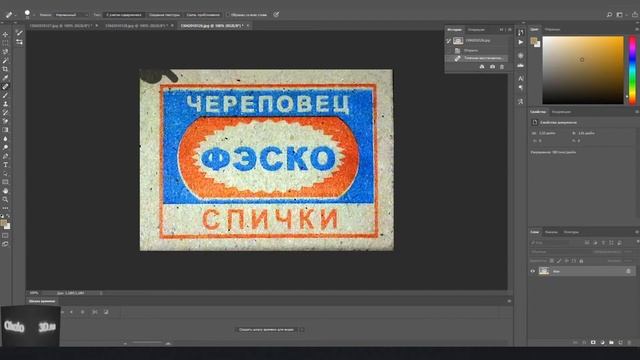Delete current state in History panel
Screen dimensions: 640x360
coord(502,67)
